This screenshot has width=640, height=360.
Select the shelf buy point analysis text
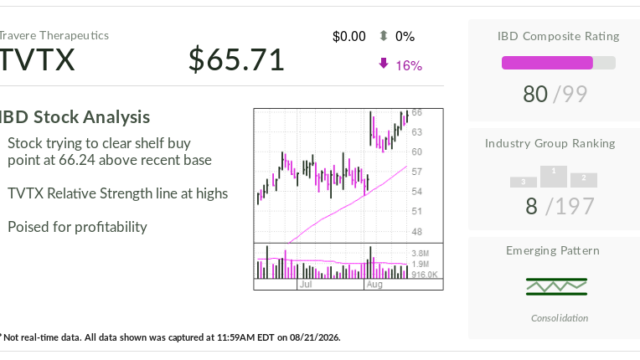tap(109, 151)
